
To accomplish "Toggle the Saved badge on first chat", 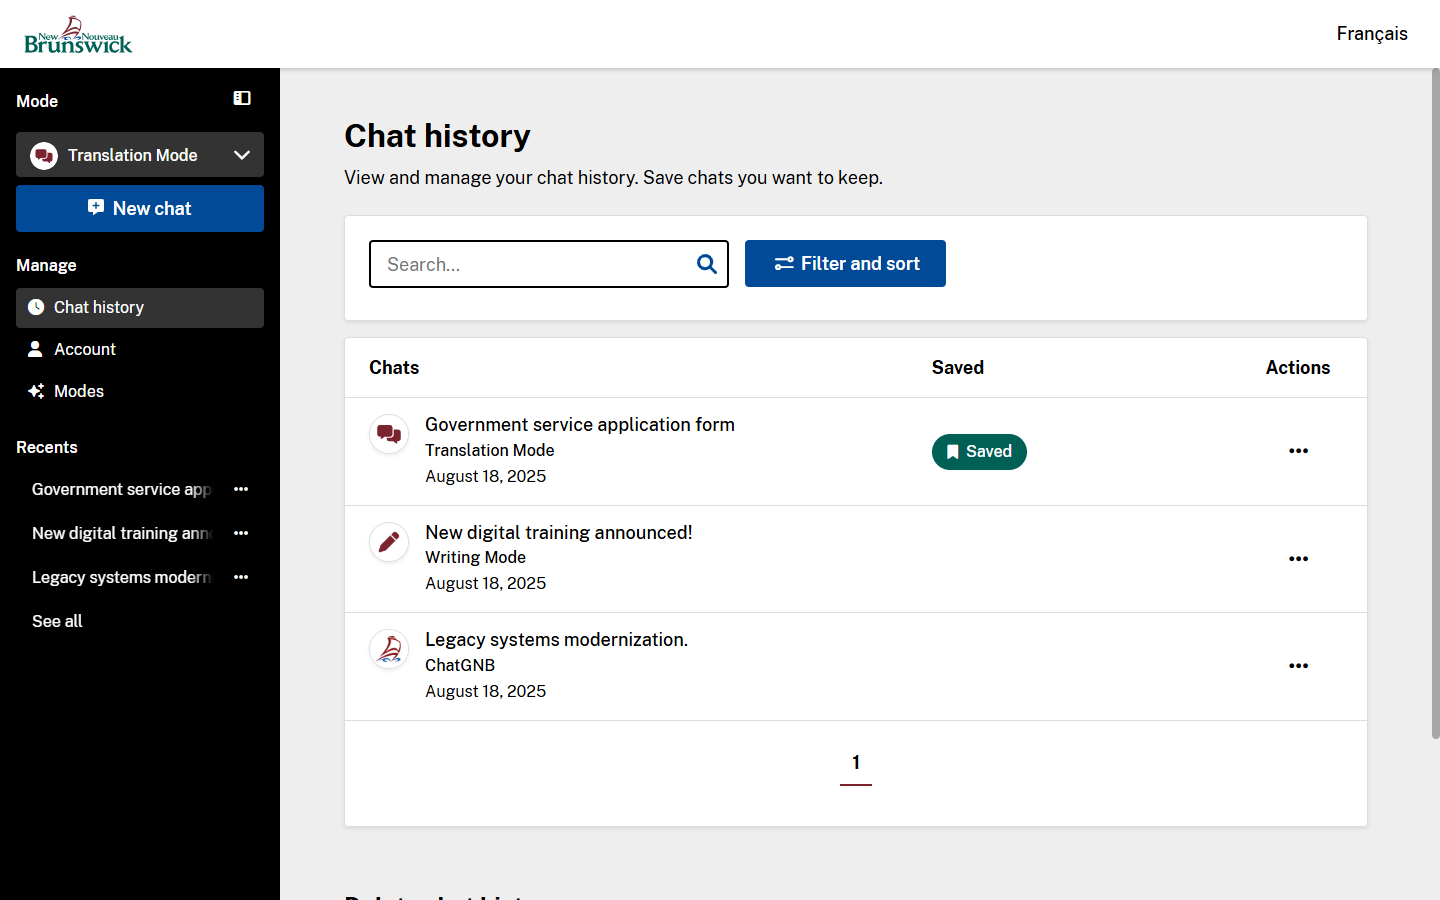I will tap(979, 452).
